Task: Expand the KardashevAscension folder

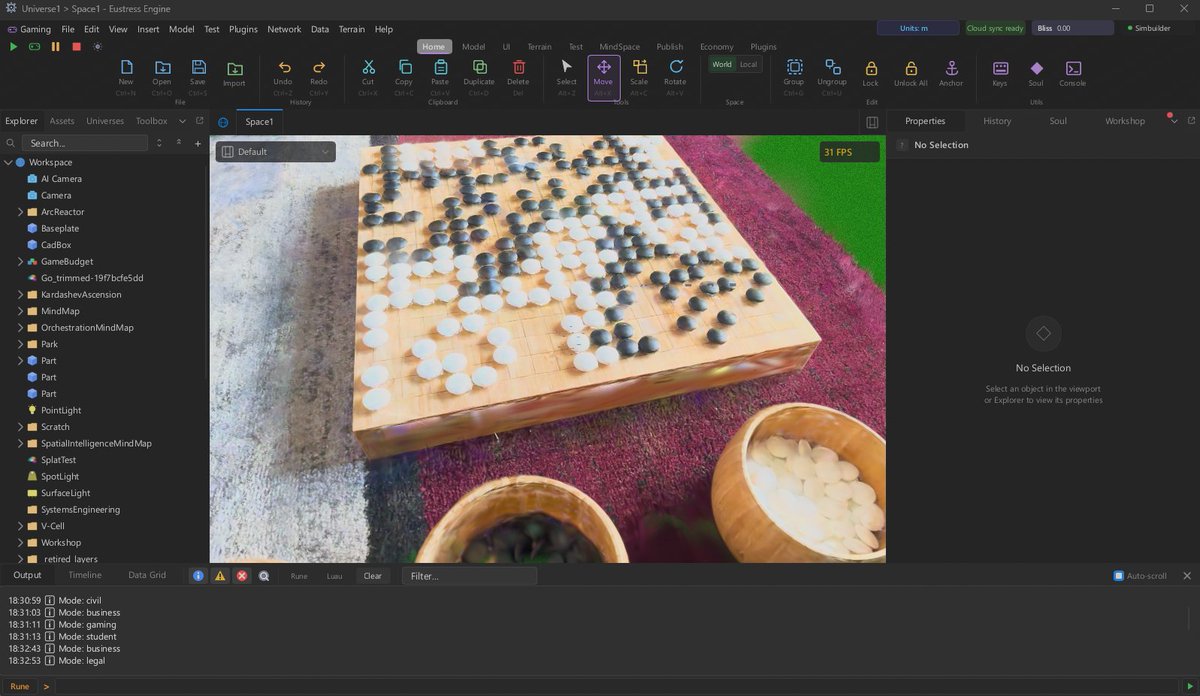Action: [21, 295]
